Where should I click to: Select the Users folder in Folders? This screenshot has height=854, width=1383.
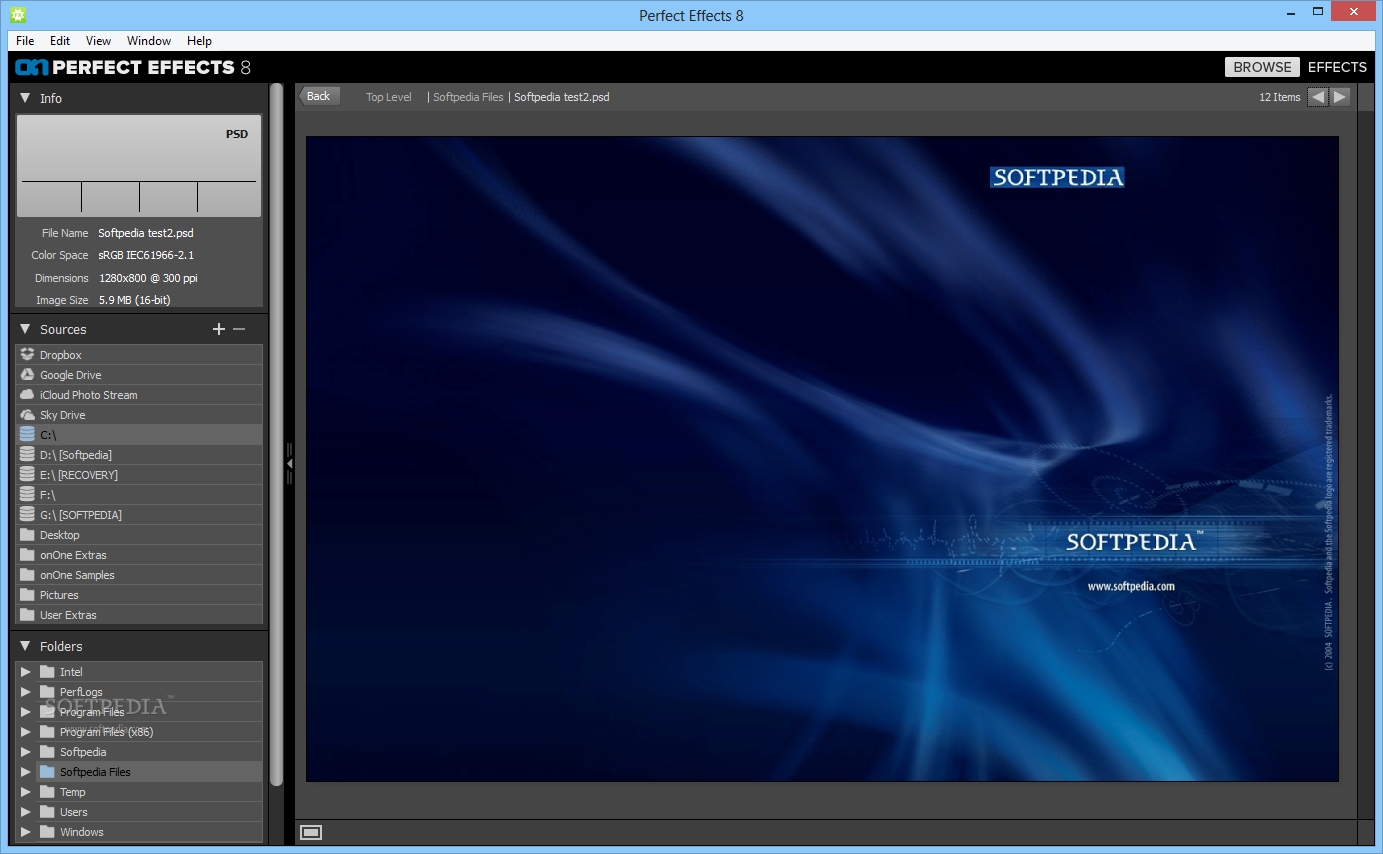(x=149, y=812)
